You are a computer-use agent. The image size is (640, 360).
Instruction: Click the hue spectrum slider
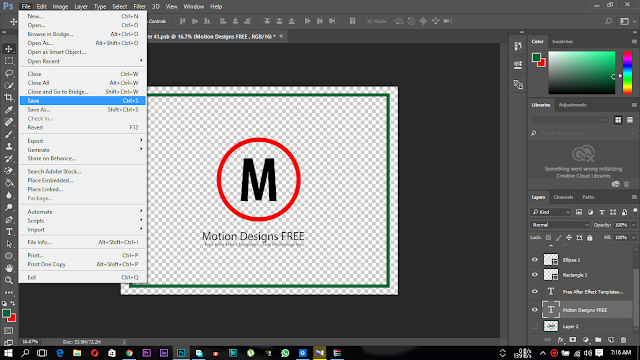627,73
